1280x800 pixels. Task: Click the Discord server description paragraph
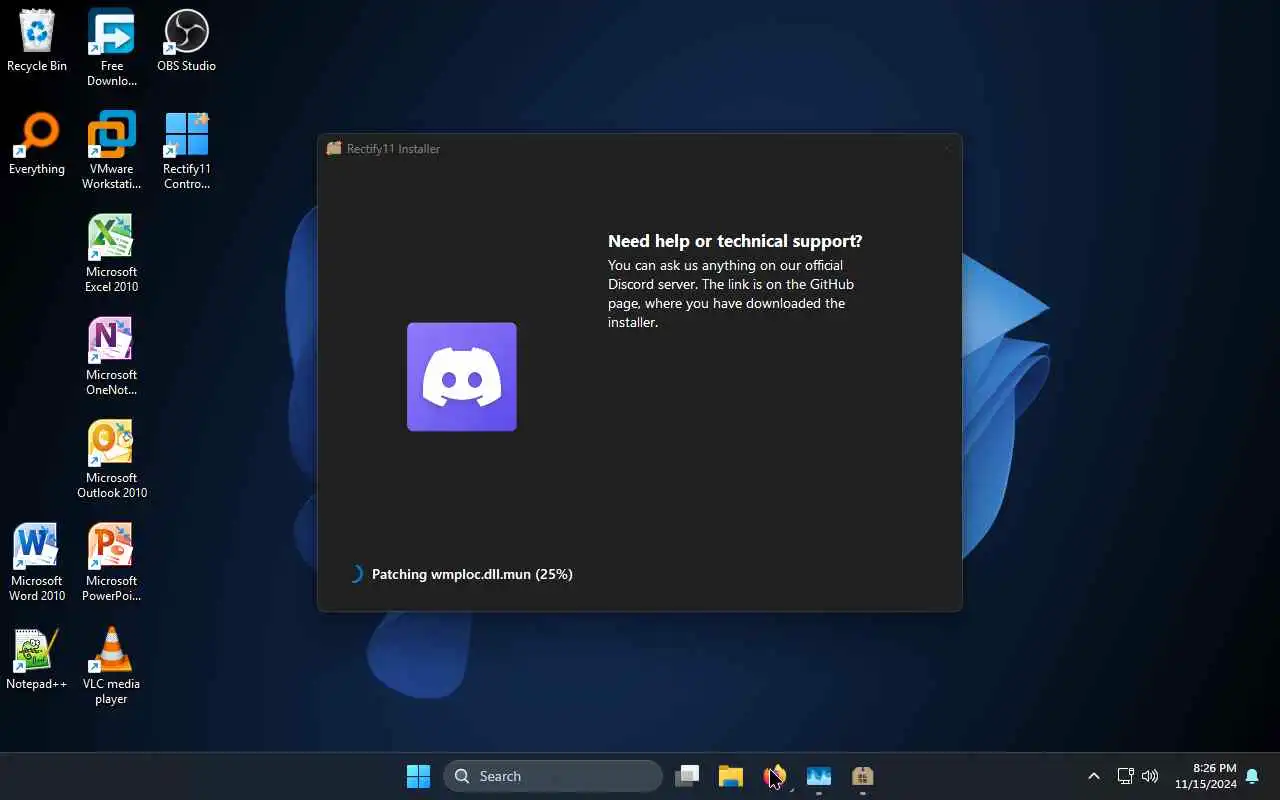(x=731, y=294)
